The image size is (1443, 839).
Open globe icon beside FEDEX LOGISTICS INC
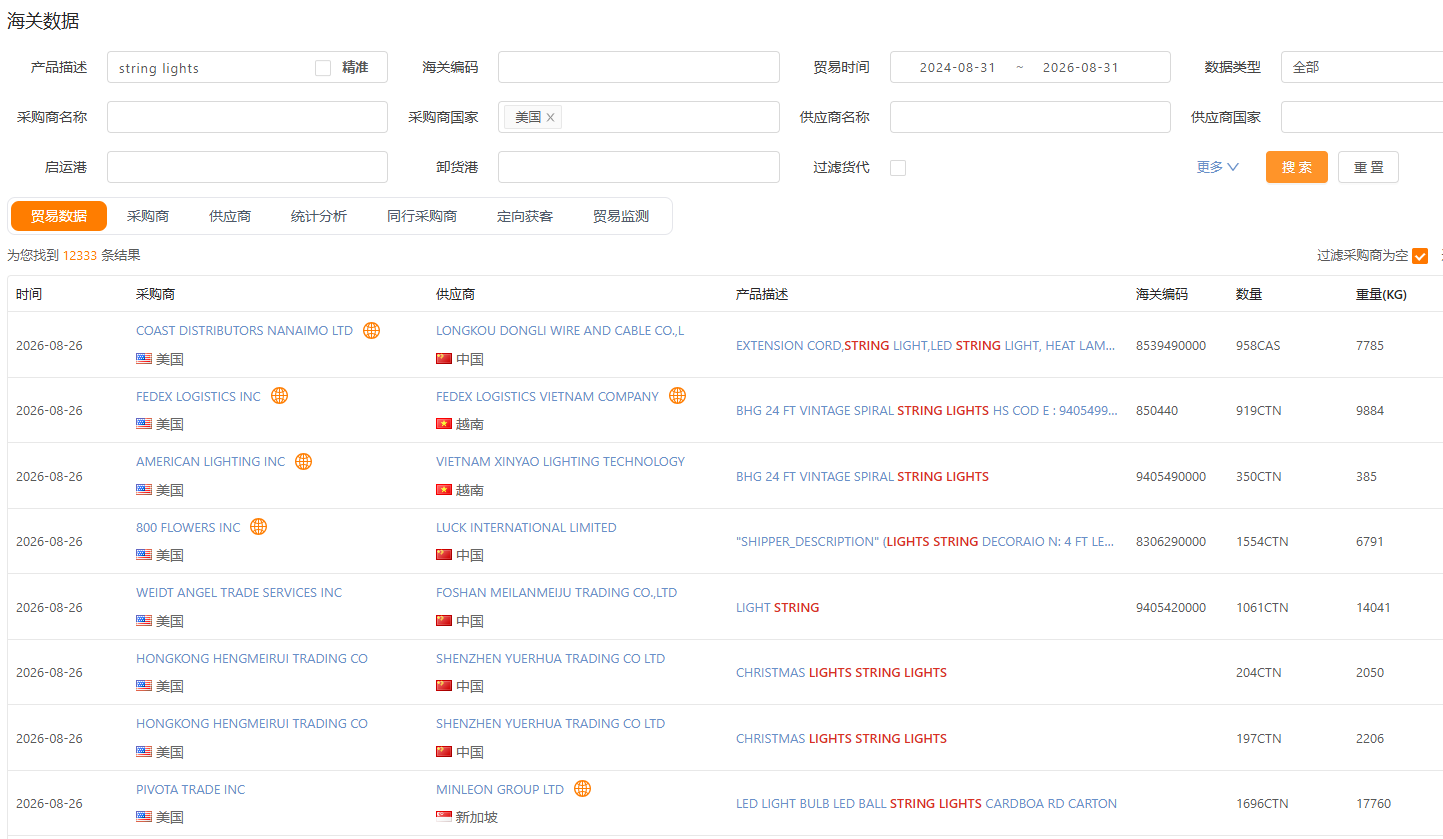279,396
